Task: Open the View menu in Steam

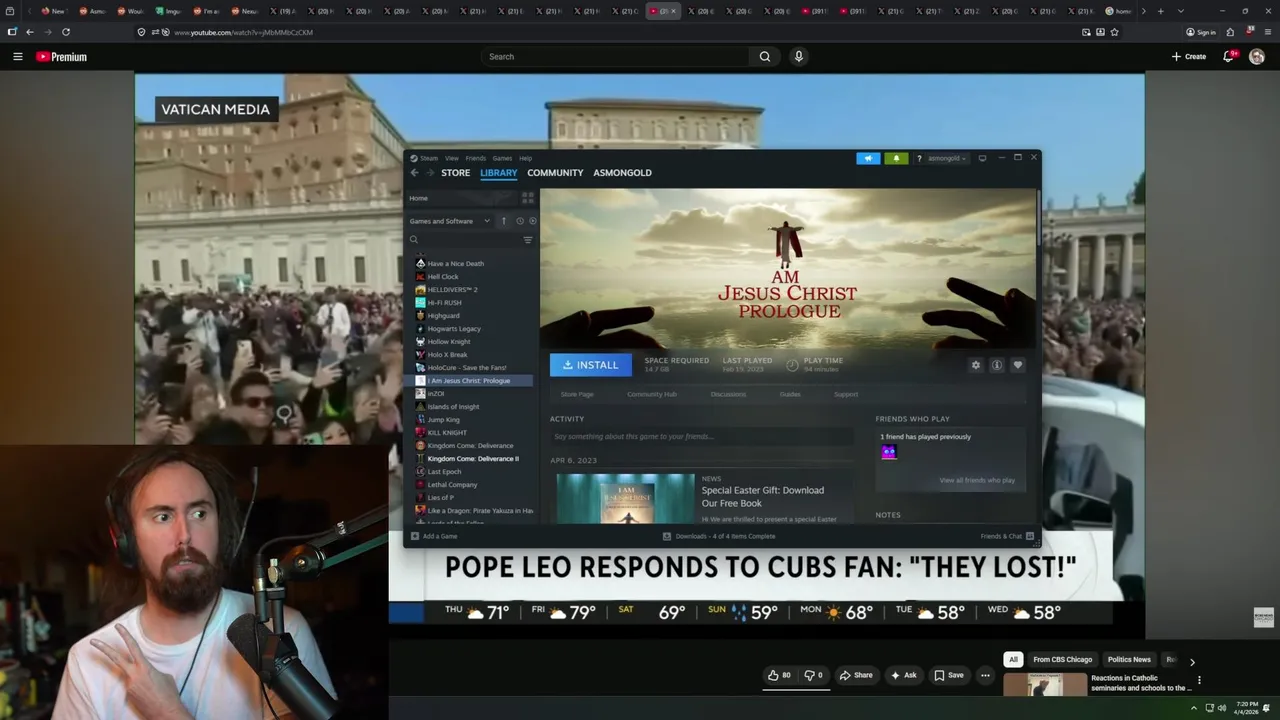Action: pyautogui.click(x=452, y=158)
